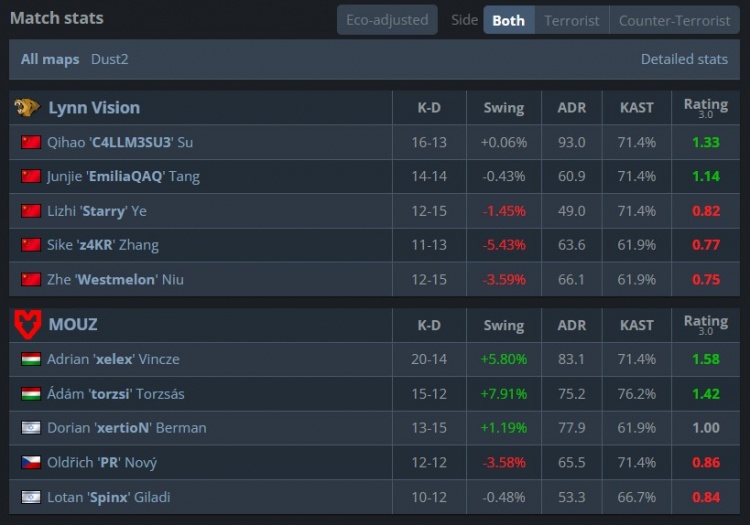
Task: Switch side filter to Terrorist
Action: 572,20
